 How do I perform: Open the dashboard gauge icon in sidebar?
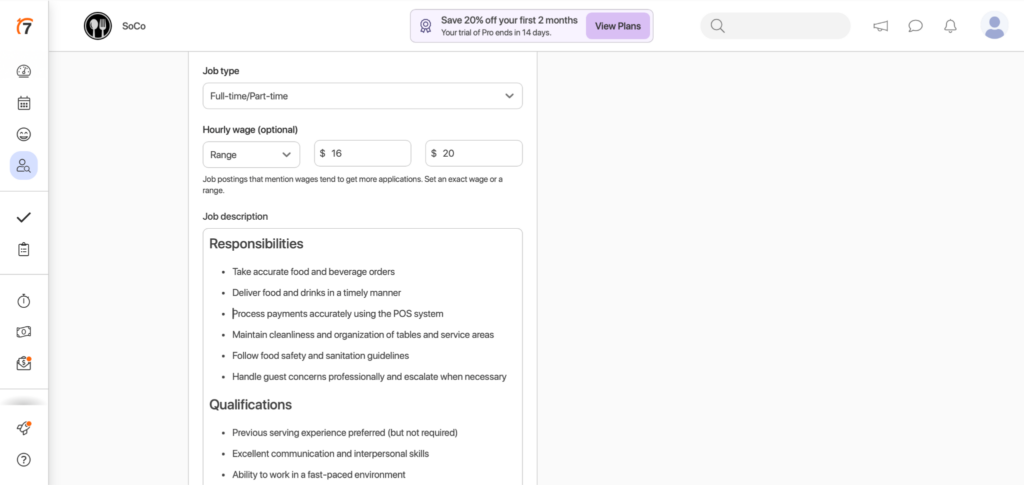[x=24, y=71]
